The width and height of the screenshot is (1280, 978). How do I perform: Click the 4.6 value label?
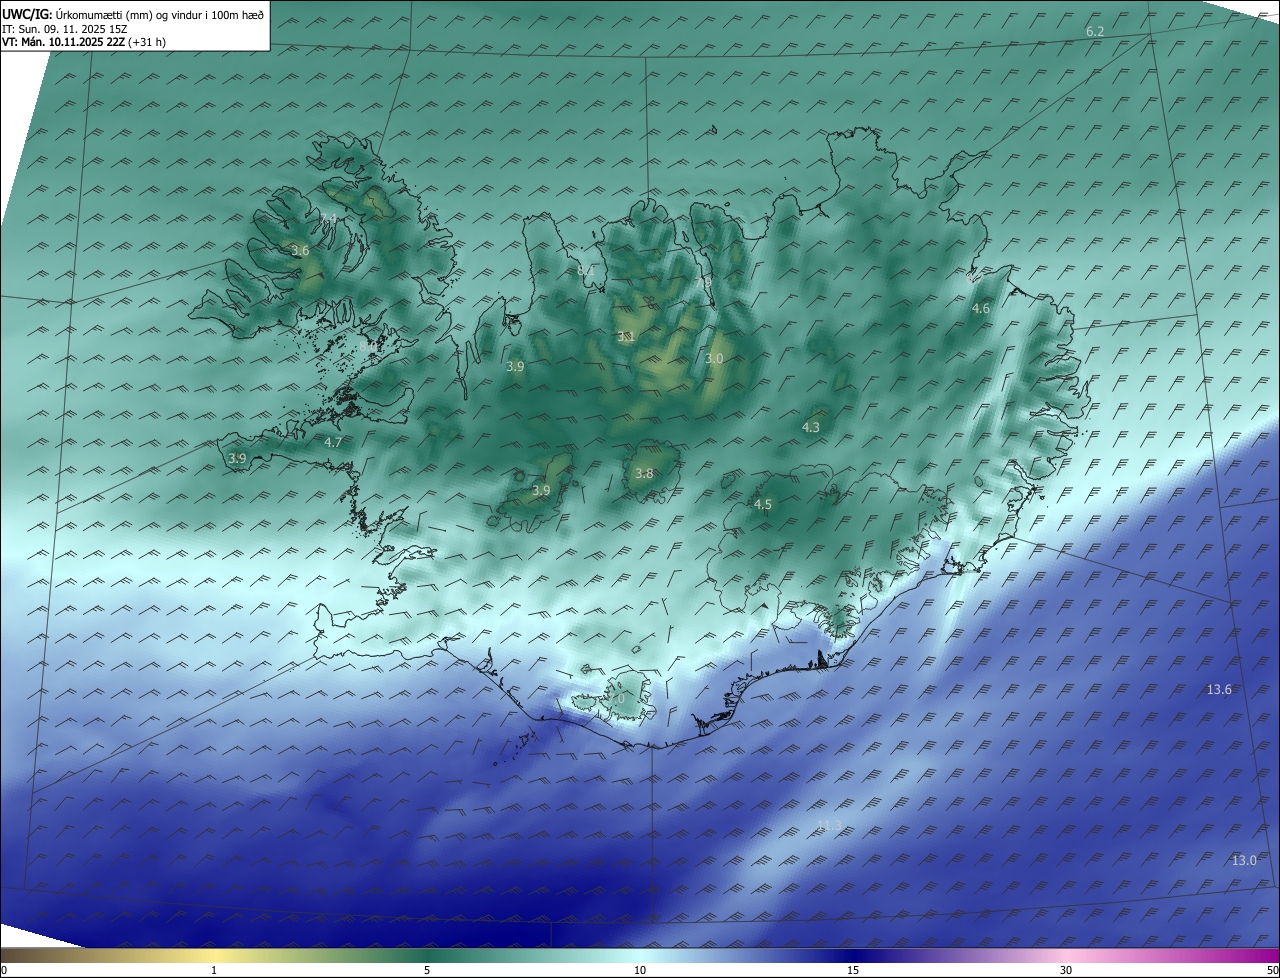981,309
